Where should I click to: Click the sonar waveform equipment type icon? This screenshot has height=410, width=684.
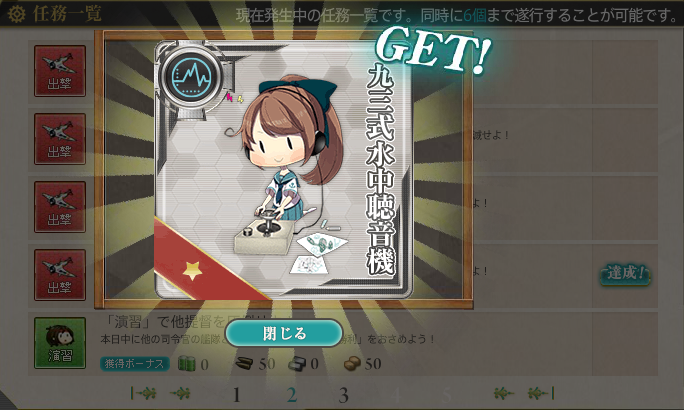click(x=192, y=77)
